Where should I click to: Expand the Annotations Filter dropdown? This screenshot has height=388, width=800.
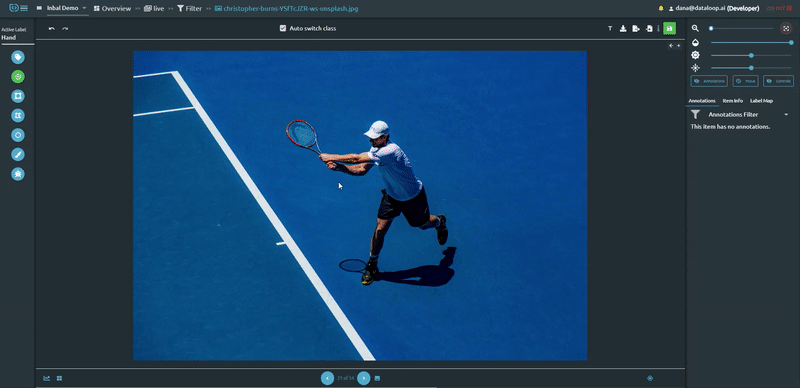[786, 115]
